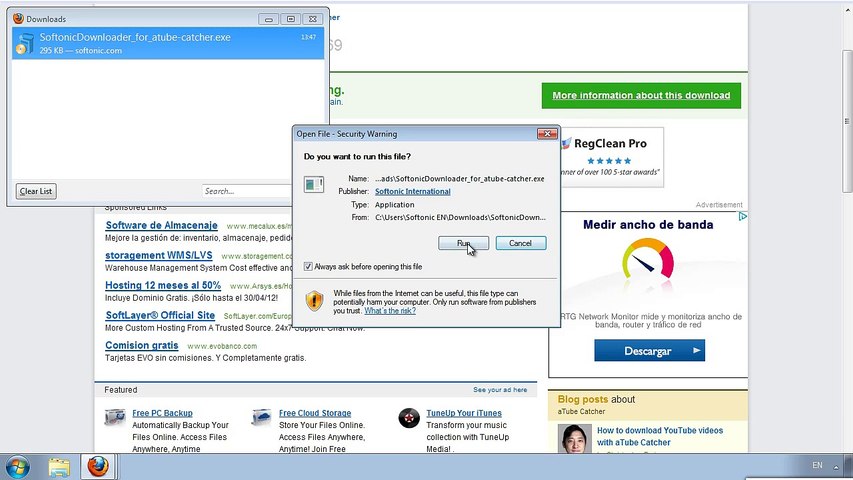
Task: Click the Free PC Backup icon
Action: [x=115, y=418]
